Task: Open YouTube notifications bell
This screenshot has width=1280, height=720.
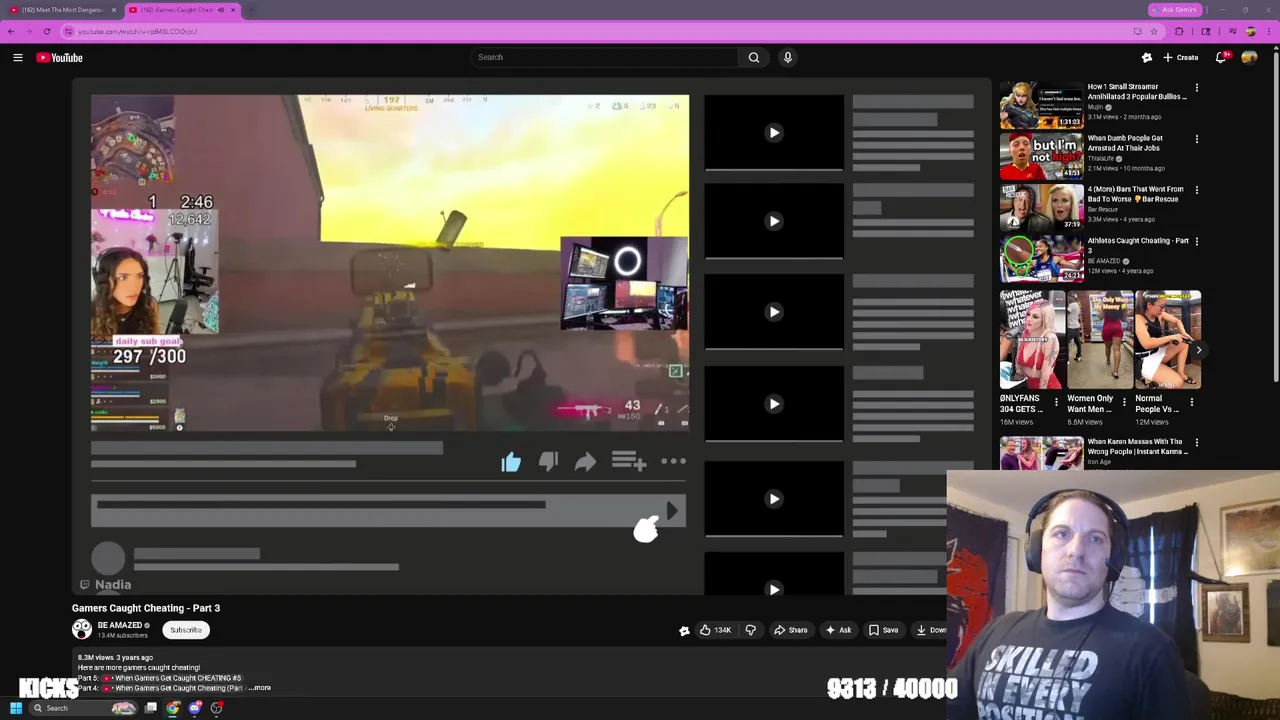Action: (1221, 58)
